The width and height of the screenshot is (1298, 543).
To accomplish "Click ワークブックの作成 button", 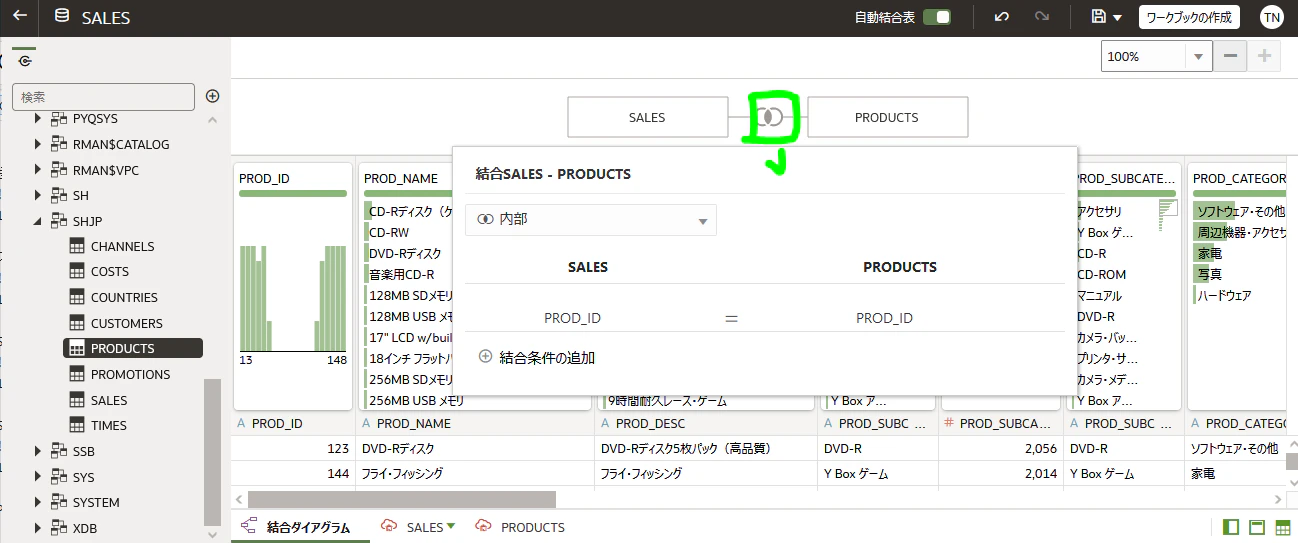I will [x=1190, y=17].
